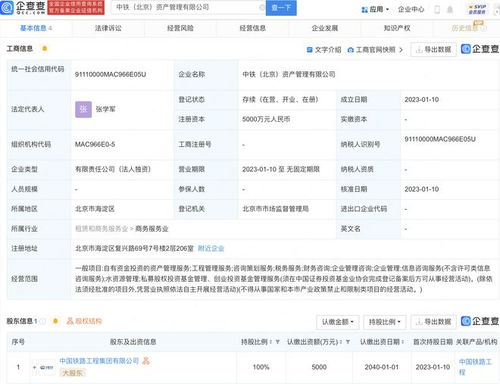The height and width of the screenshot is (384, 500).
Task: Switch to the 基本信息 tab
Action: point(36,28)
